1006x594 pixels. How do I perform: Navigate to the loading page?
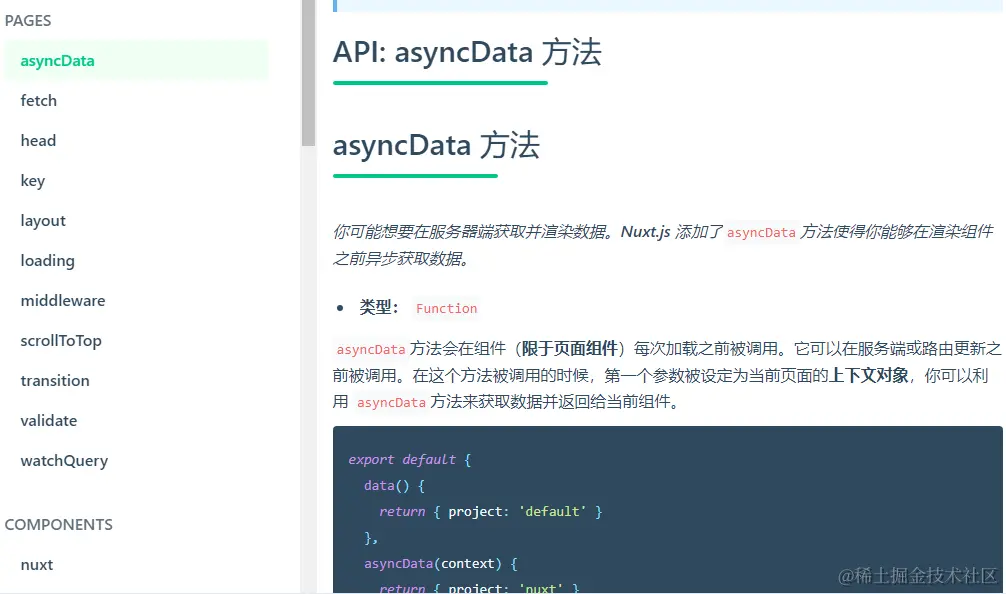47,260
